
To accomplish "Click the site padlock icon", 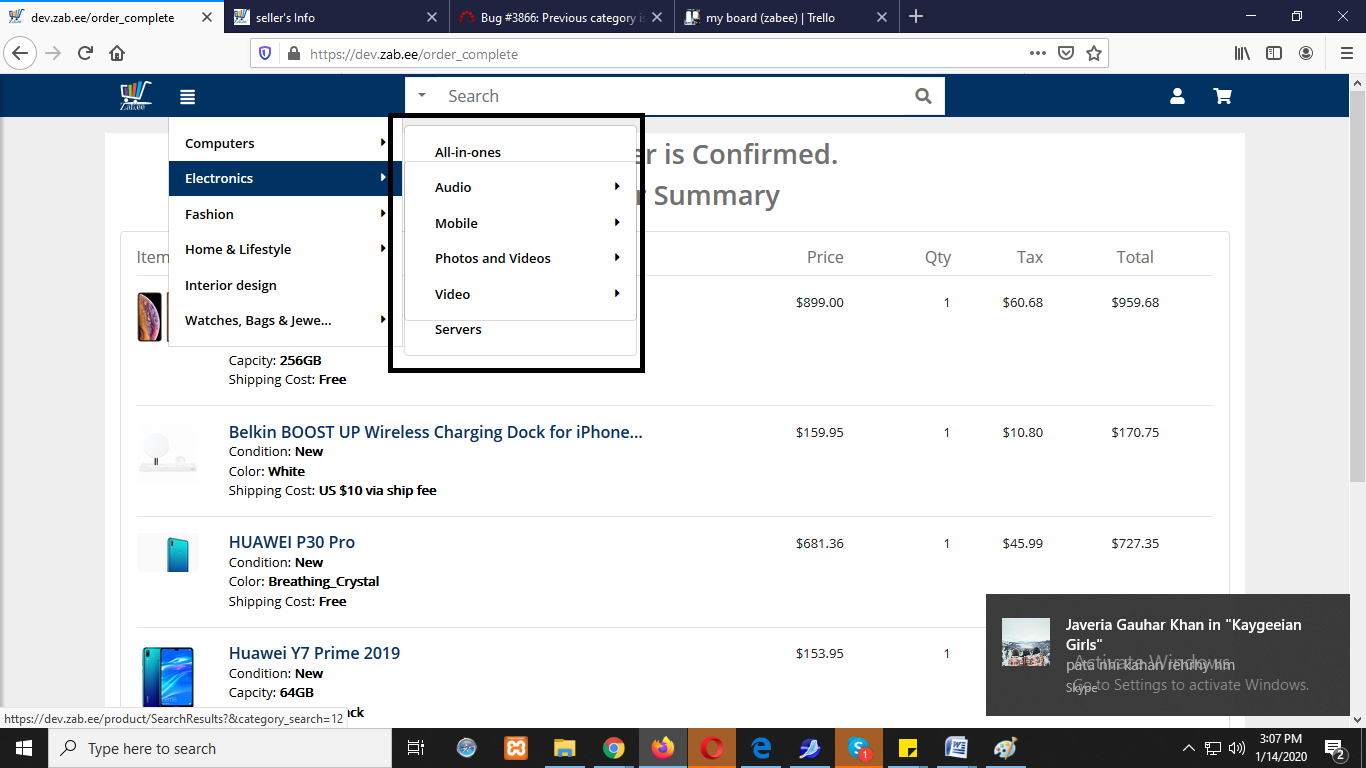I will pyautogui.click(x=293, y=54).
